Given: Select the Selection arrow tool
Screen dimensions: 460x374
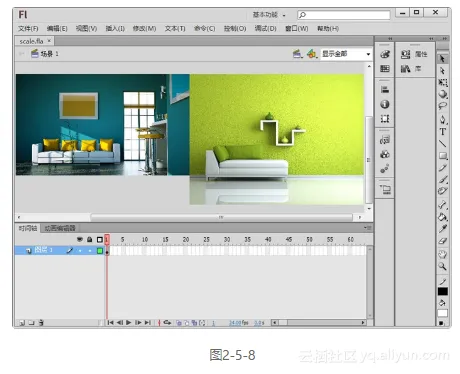Looking at the screenshot, I should click(442, 59).
